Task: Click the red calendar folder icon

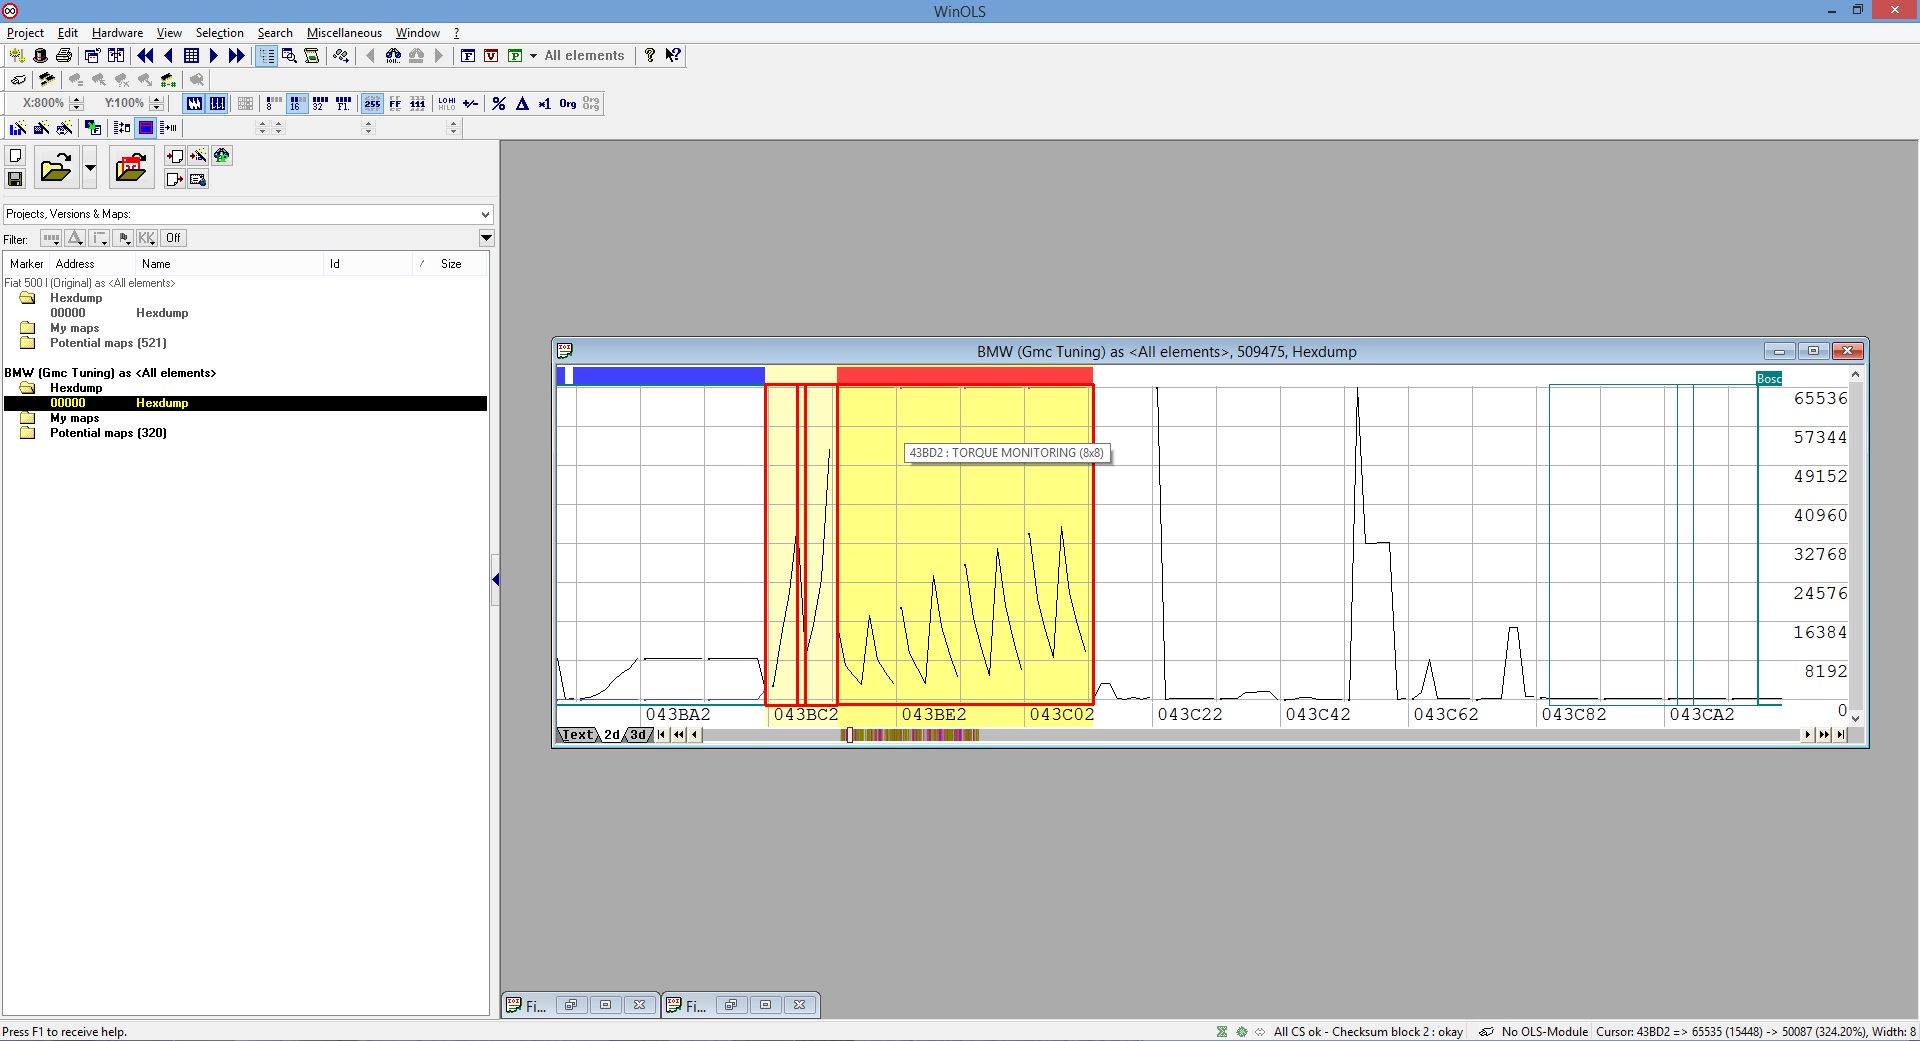Action: [x=131, y=167]
